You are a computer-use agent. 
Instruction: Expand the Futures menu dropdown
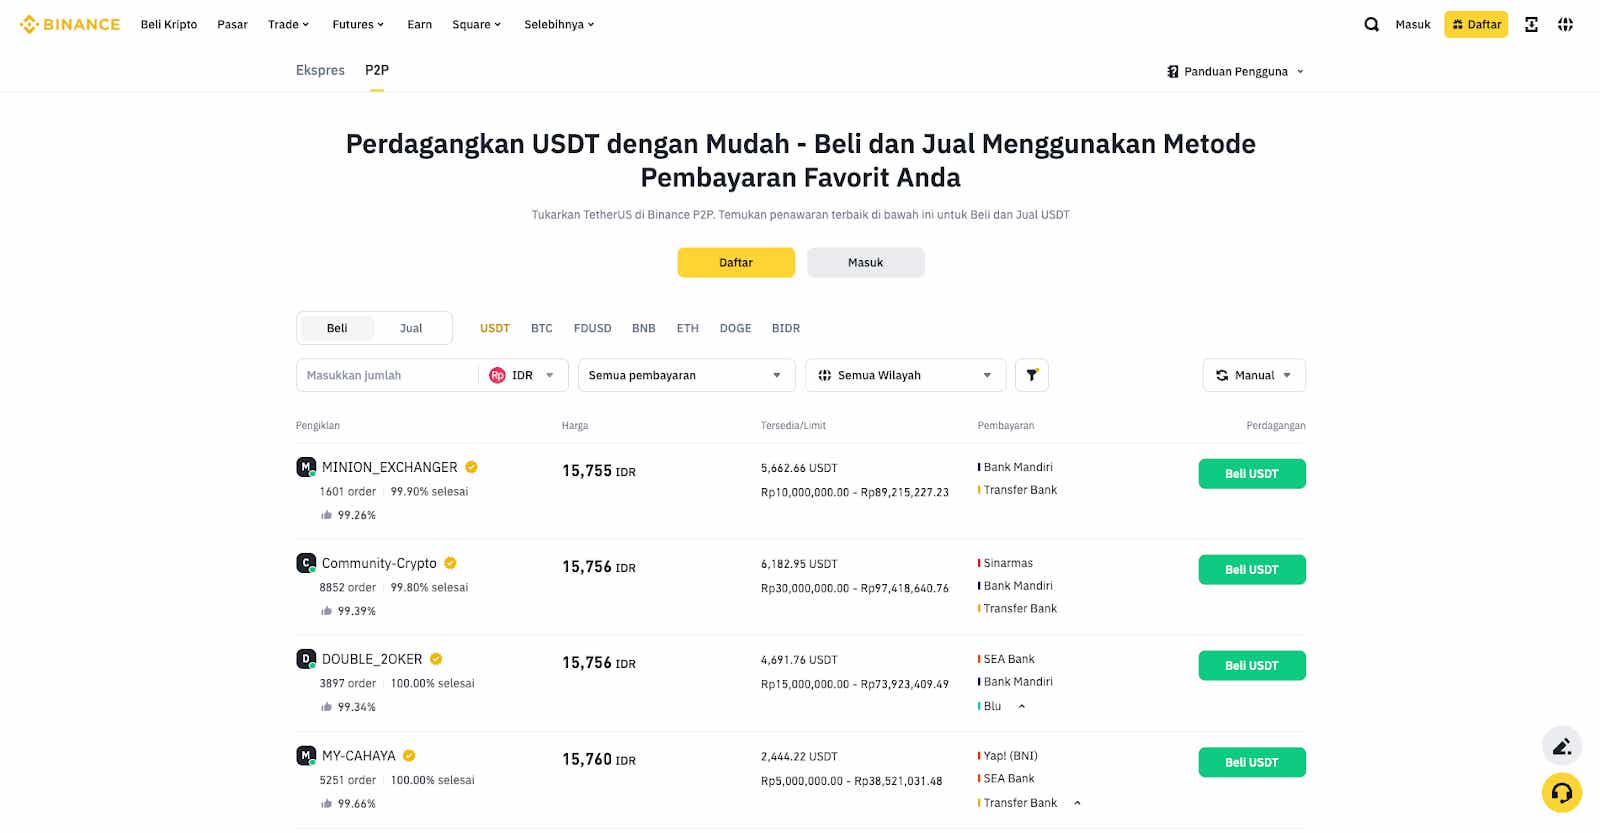(x=358, y=24)
